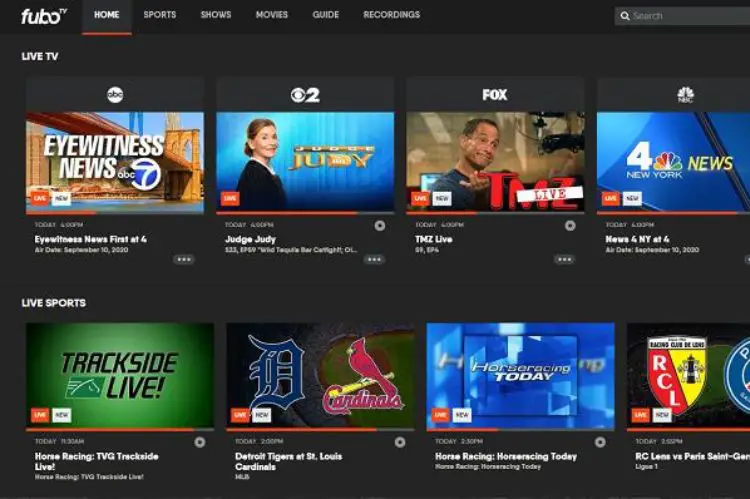Click LIVE badge on Eyewitness News
This screenshot has height=499, width=750.
click(40, 198)
